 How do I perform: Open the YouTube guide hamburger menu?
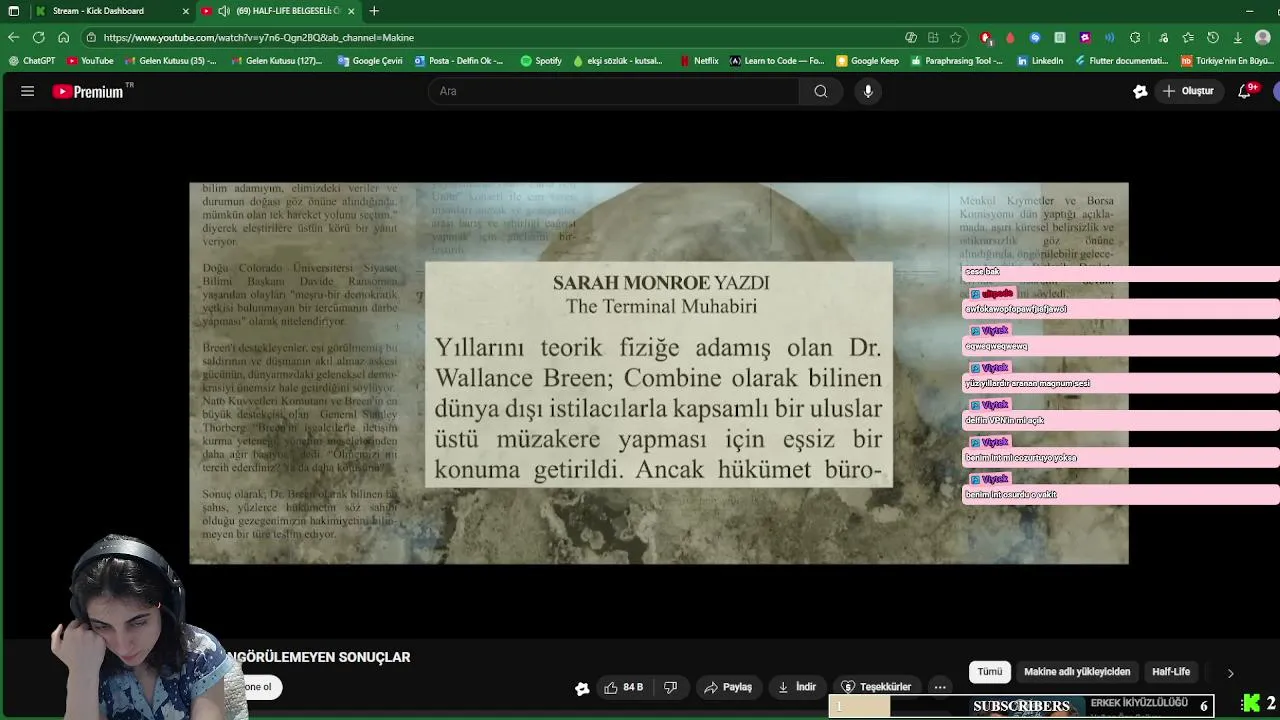pos(28,91)
